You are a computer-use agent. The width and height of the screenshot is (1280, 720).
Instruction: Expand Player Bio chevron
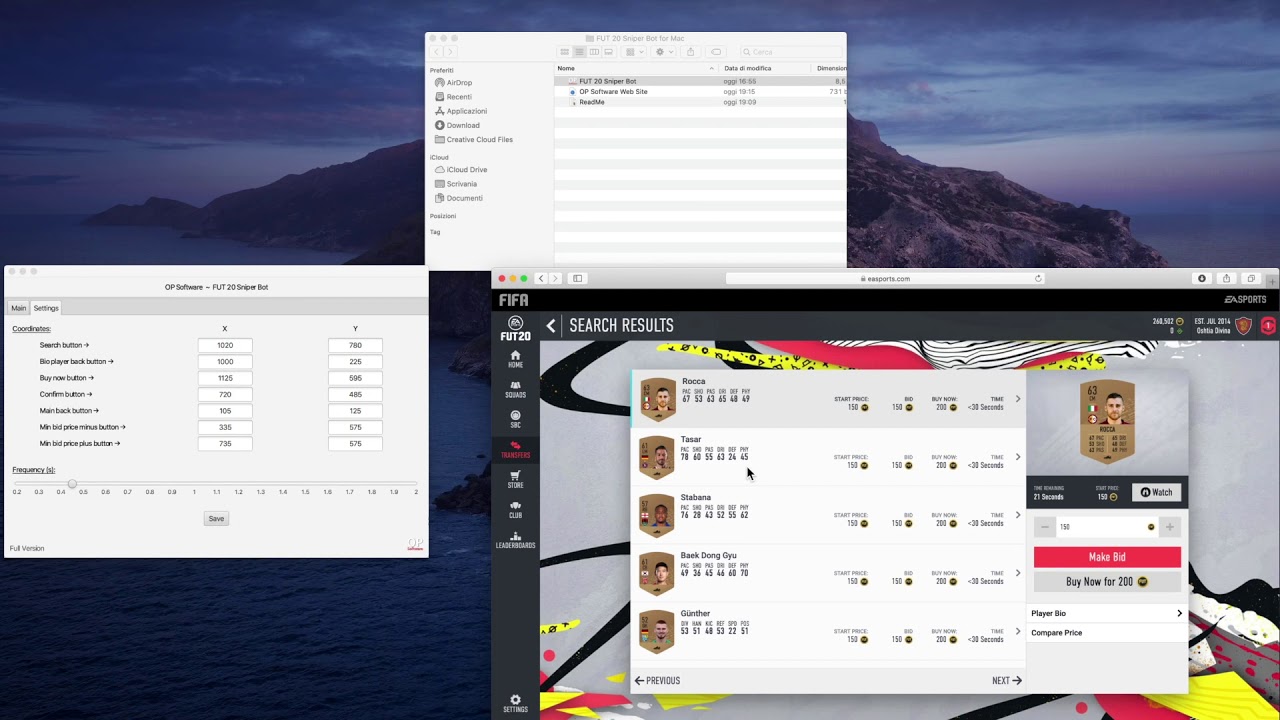click(x=1179, y=613)
